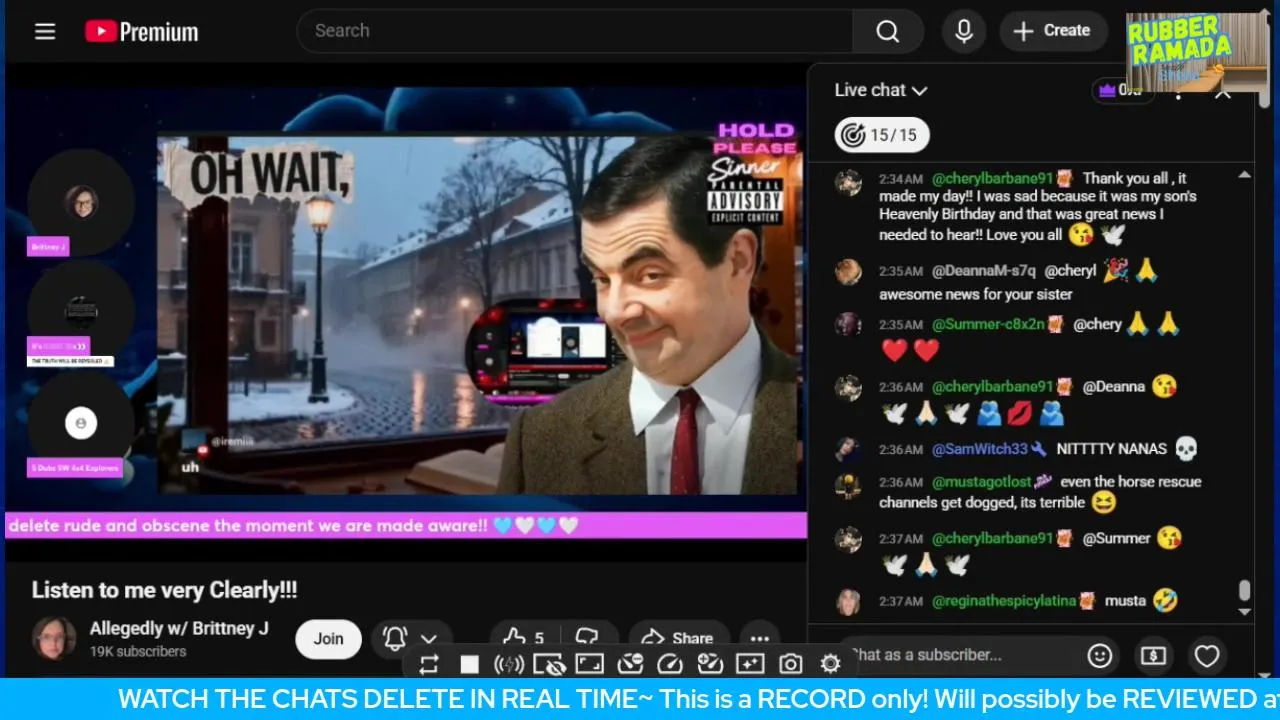Open the Create menu button
This screenshot has width=1280, height=720.
coord(1052,31)
